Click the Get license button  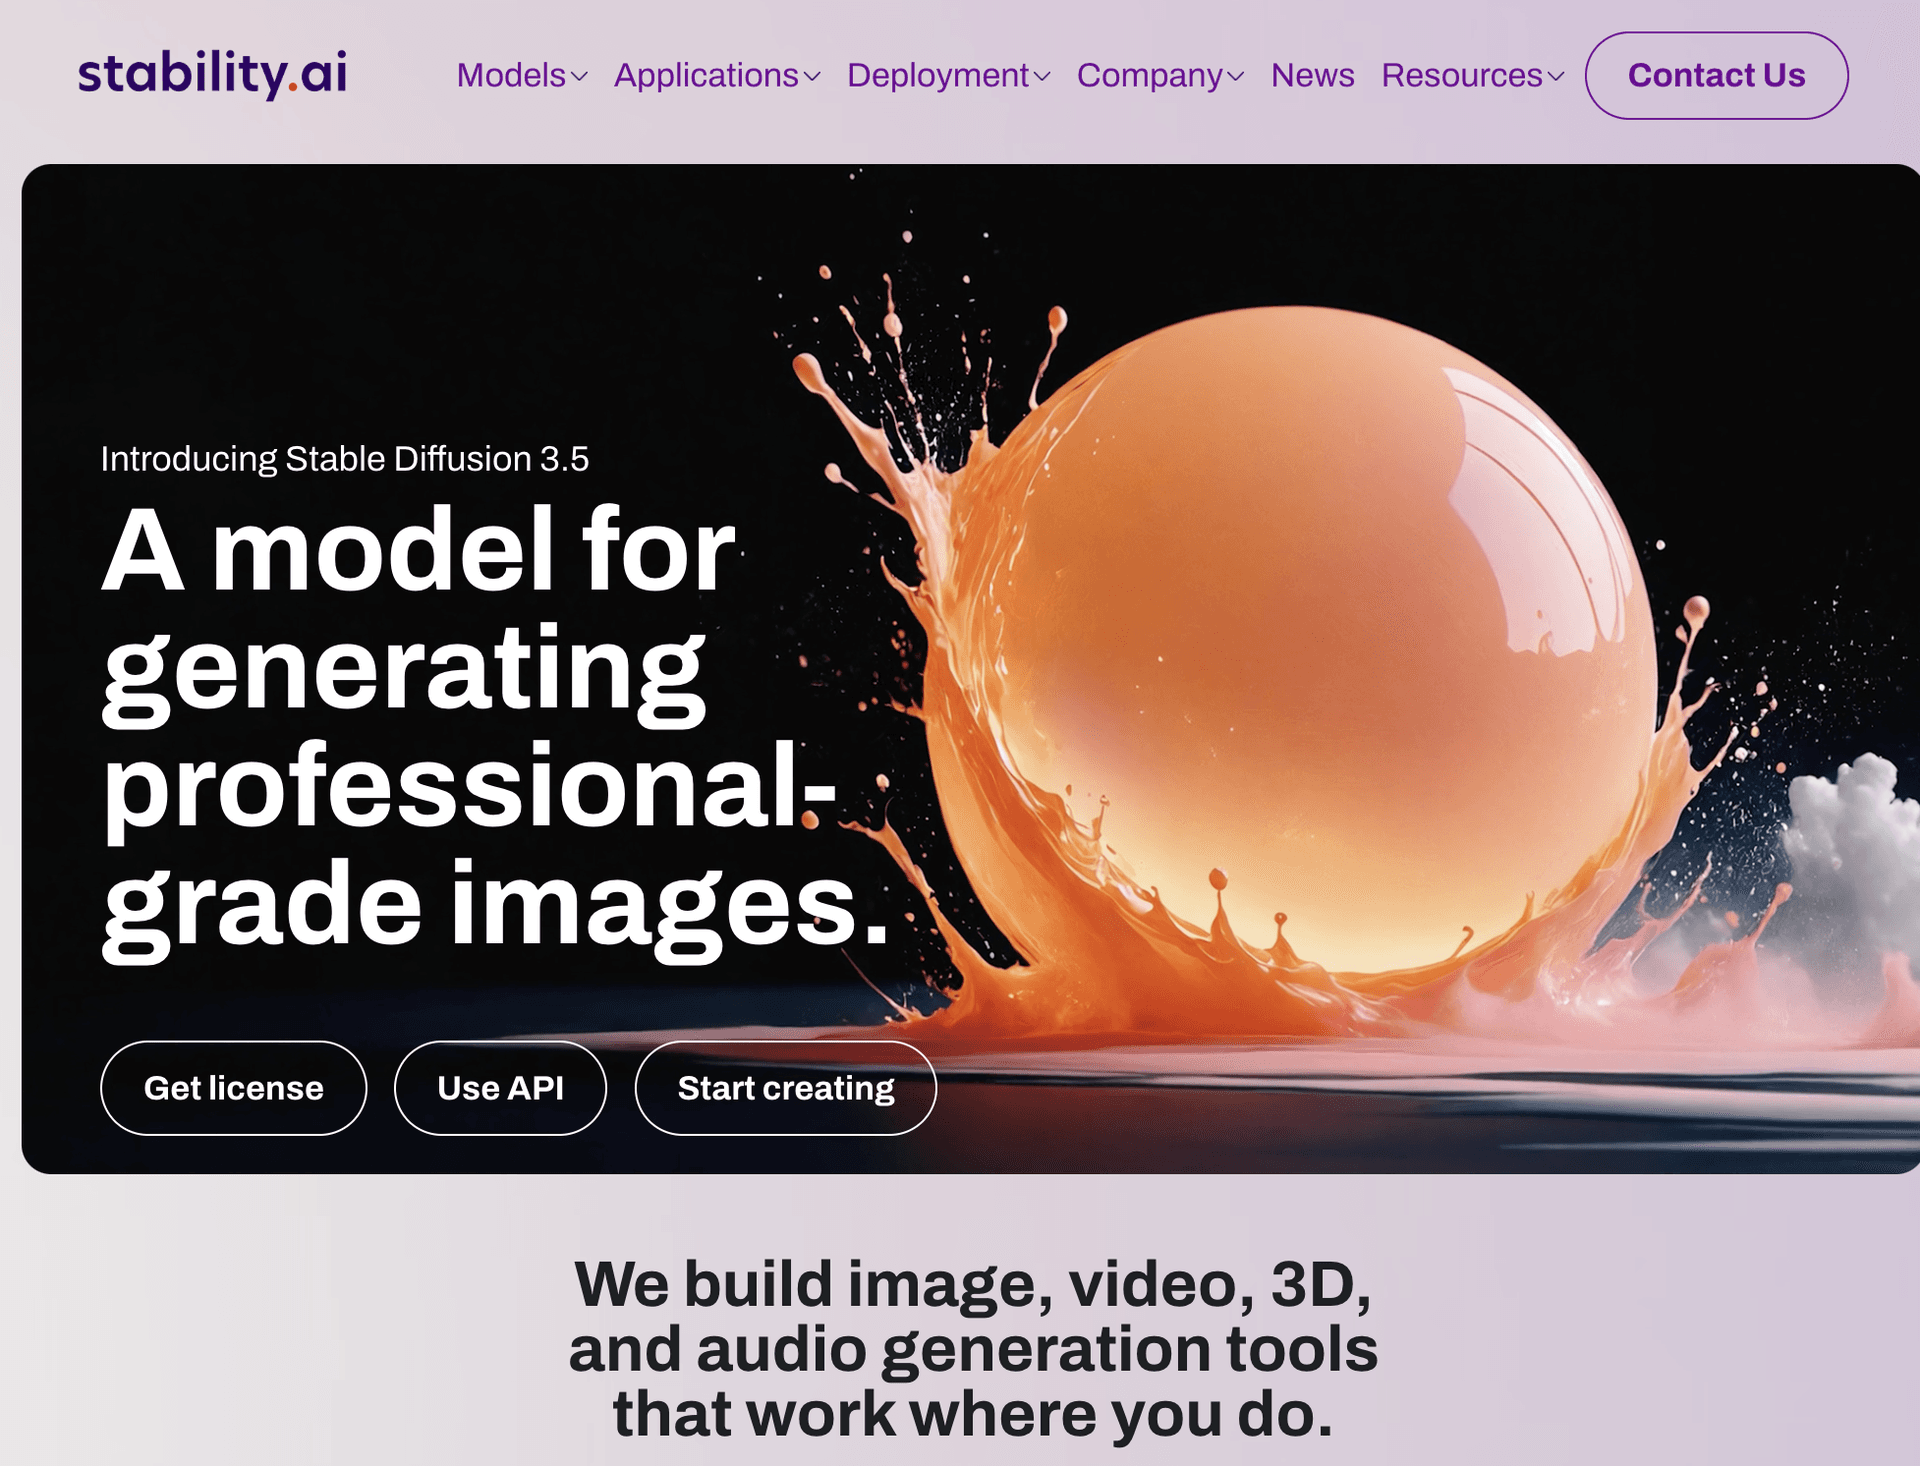click(233, 1088)
